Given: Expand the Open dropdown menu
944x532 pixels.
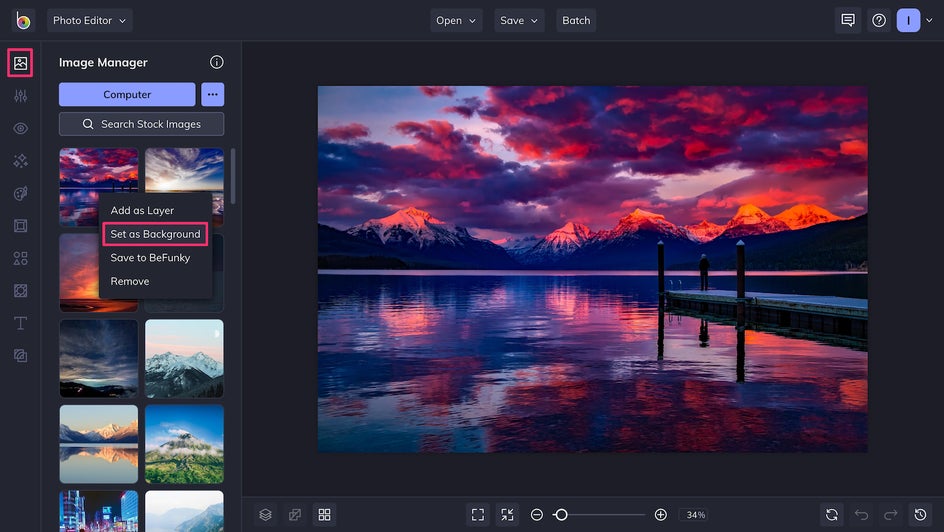Looking at the screenshot, I should (x=456, y=20).
